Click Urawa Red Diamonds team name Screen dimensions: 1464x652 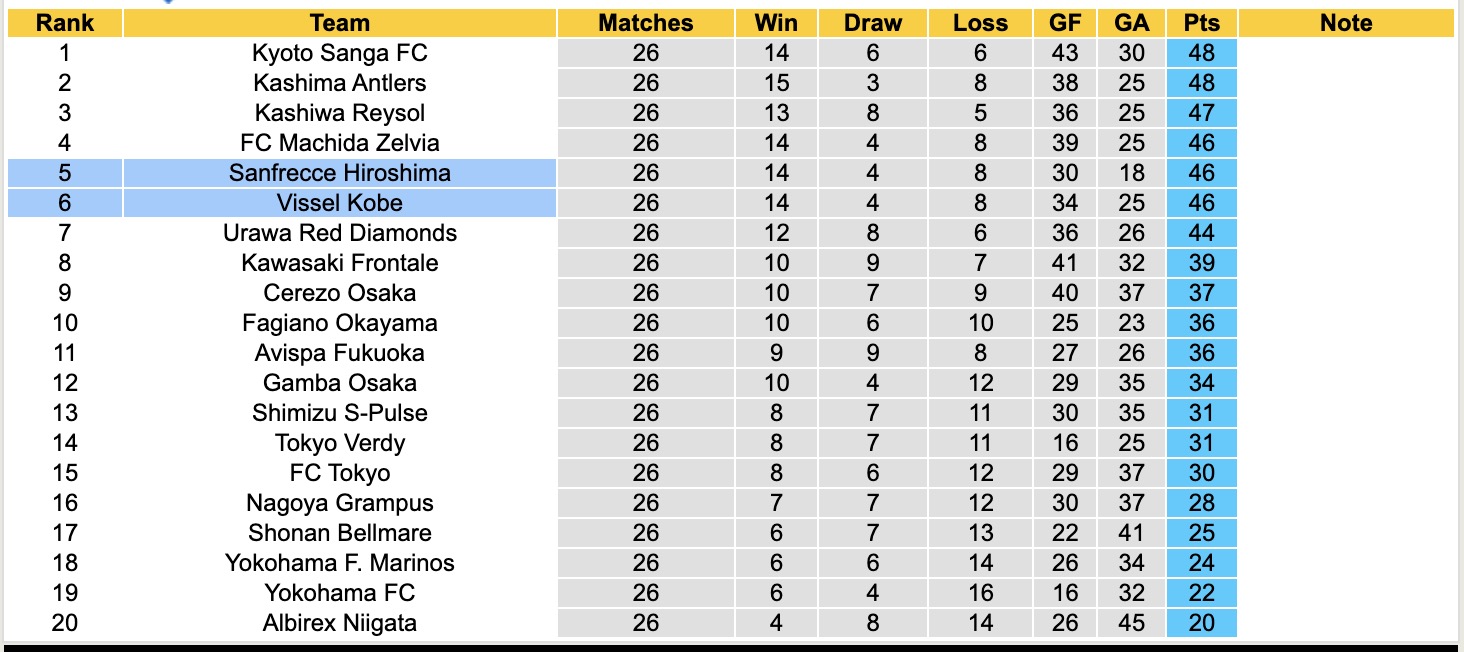click(340, 233)
